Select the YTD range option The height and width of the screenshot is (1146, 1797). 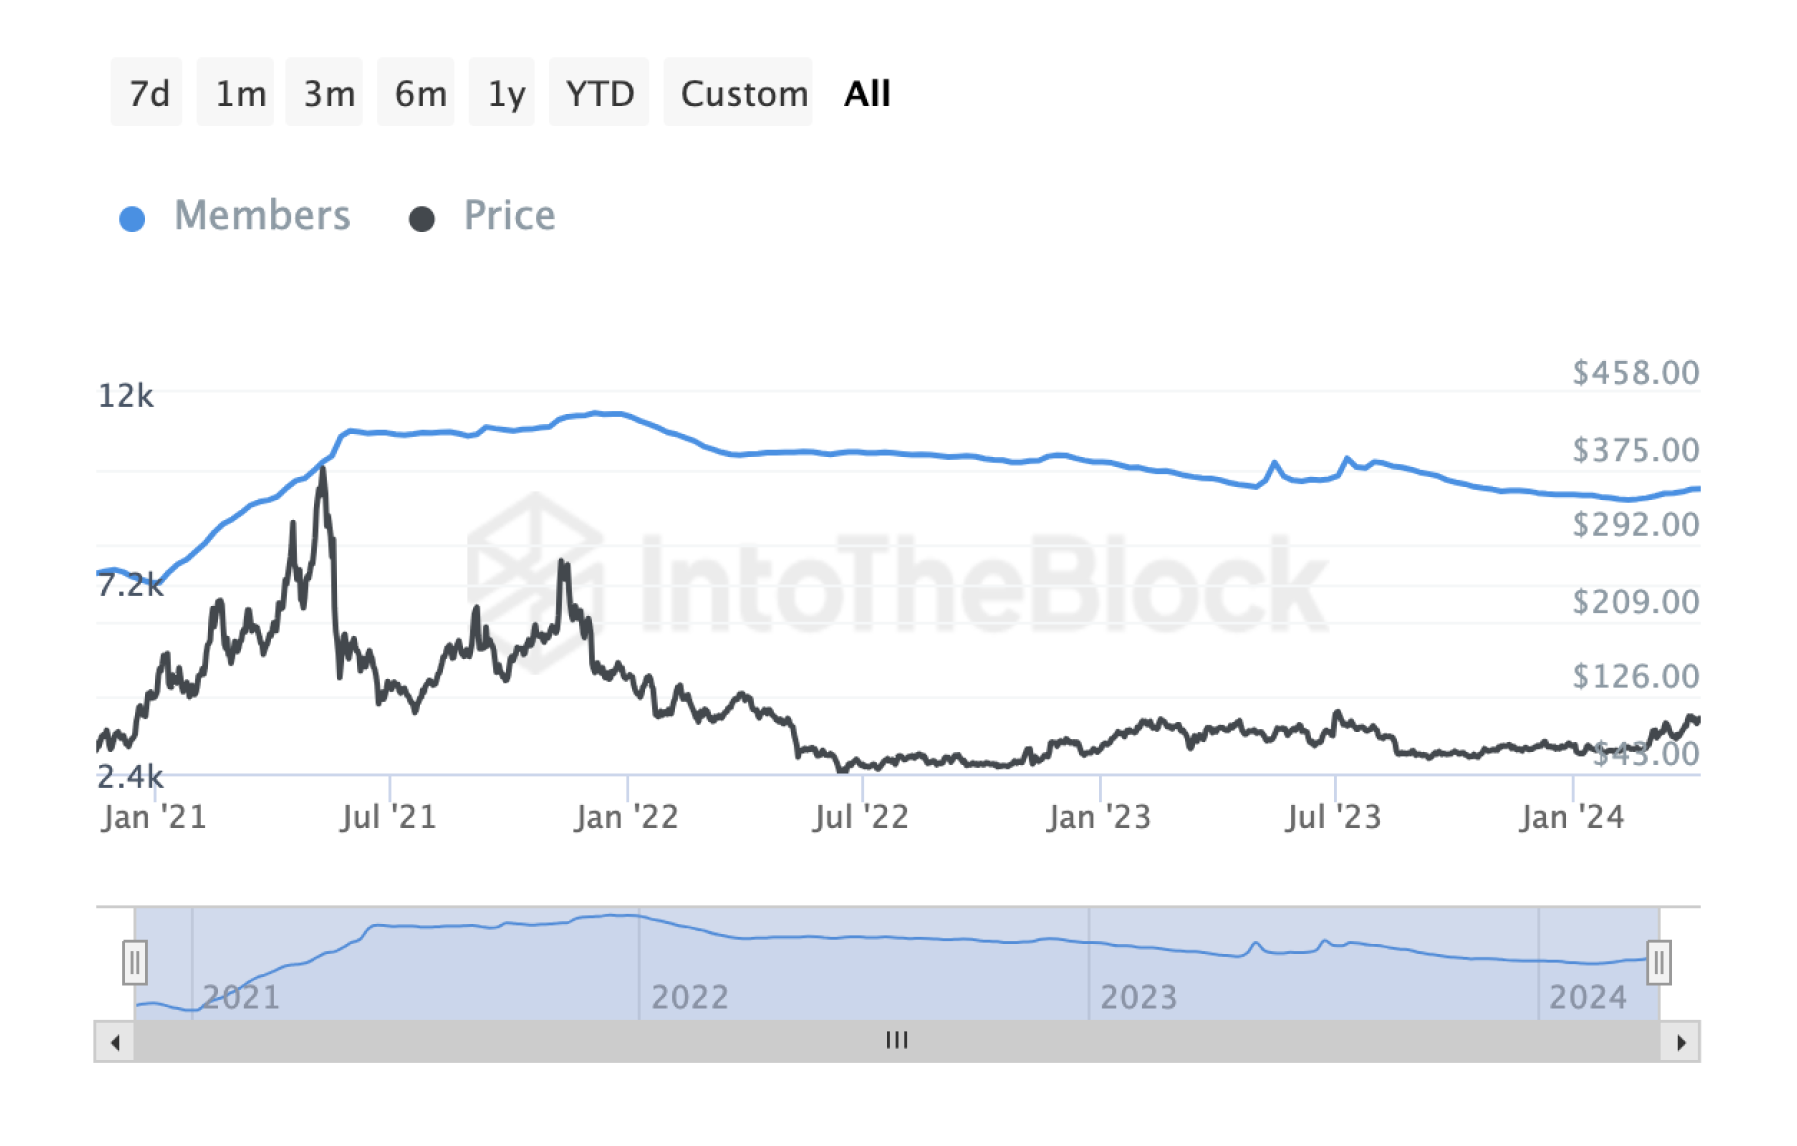point(600,93)
